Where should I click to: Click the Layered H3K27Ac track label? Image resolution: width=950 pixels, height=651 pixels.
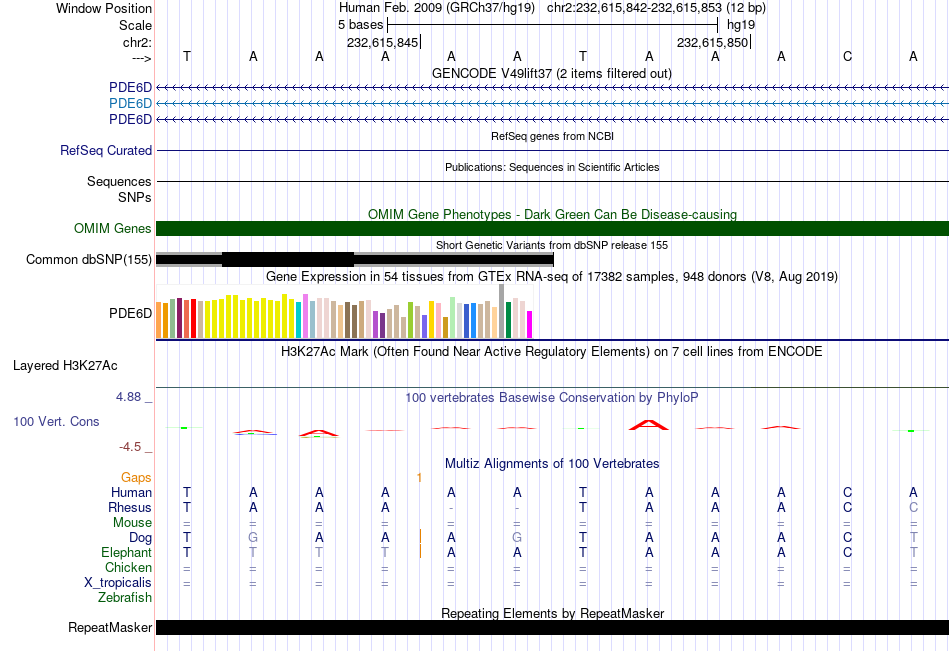65,366
